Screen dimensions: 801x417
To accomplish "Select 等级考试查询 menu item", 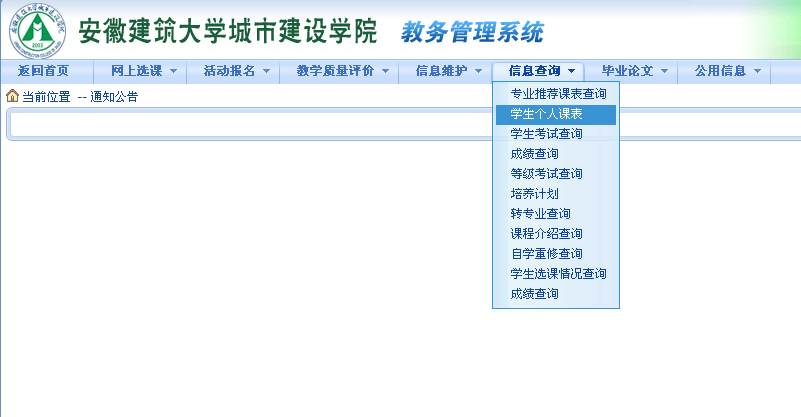I will pyautogui.click(x=546, y=174).
